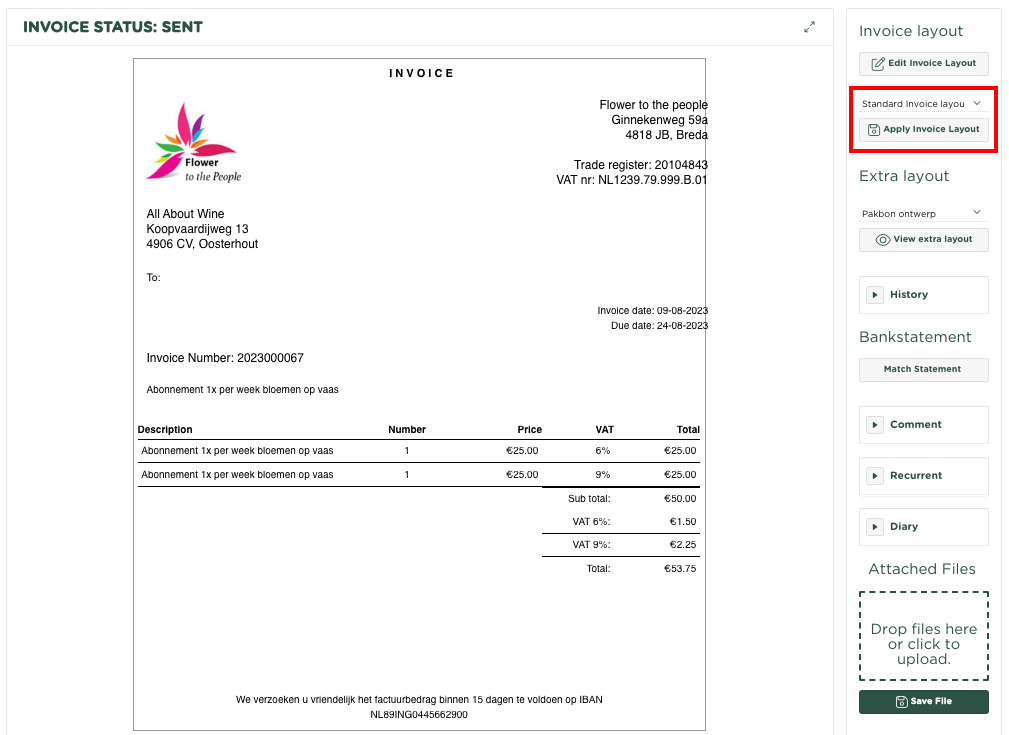Click the Due date 24-08-2023 text
This screenshot has width=1009, height=735.
(660, 326)
